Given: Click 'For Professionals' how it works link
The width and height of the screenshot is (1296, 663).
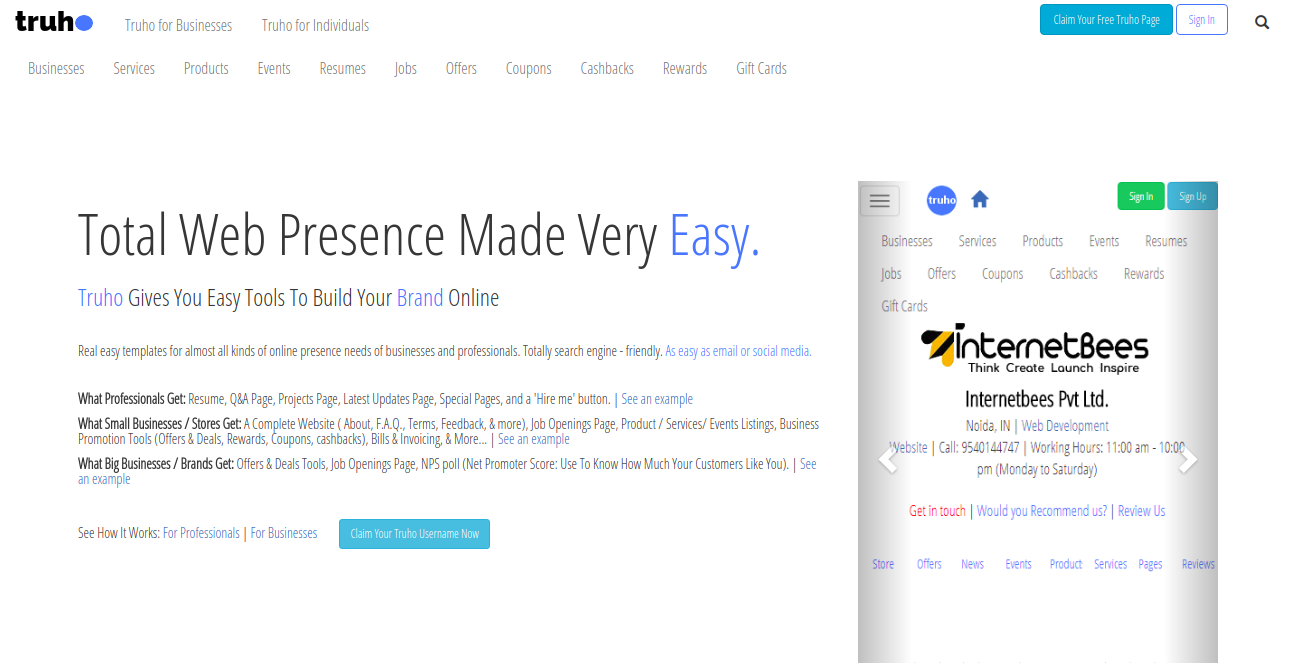Looking at the screenshot, I should click(x=201, y=533).
